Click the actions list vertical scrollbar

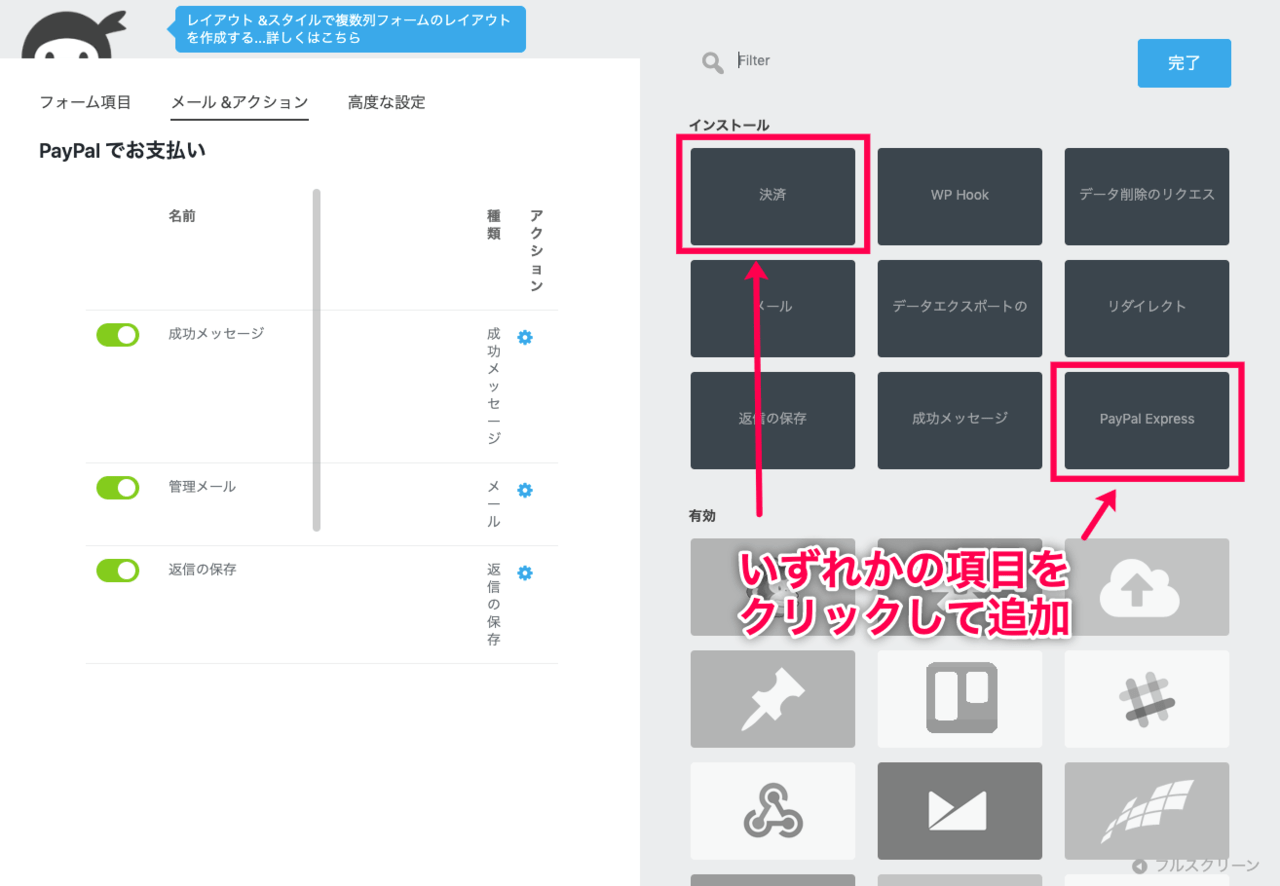317,360
